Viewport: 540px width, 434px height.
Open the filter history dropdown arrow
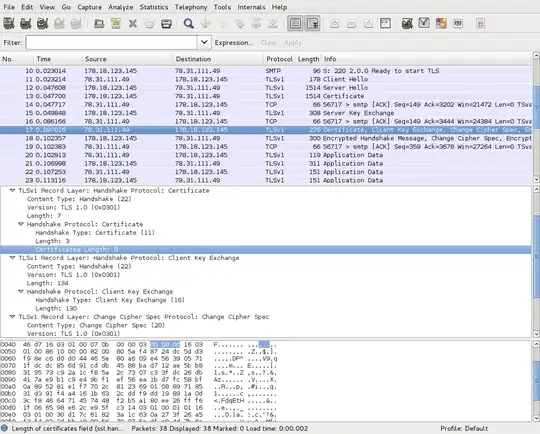[204, 42]
